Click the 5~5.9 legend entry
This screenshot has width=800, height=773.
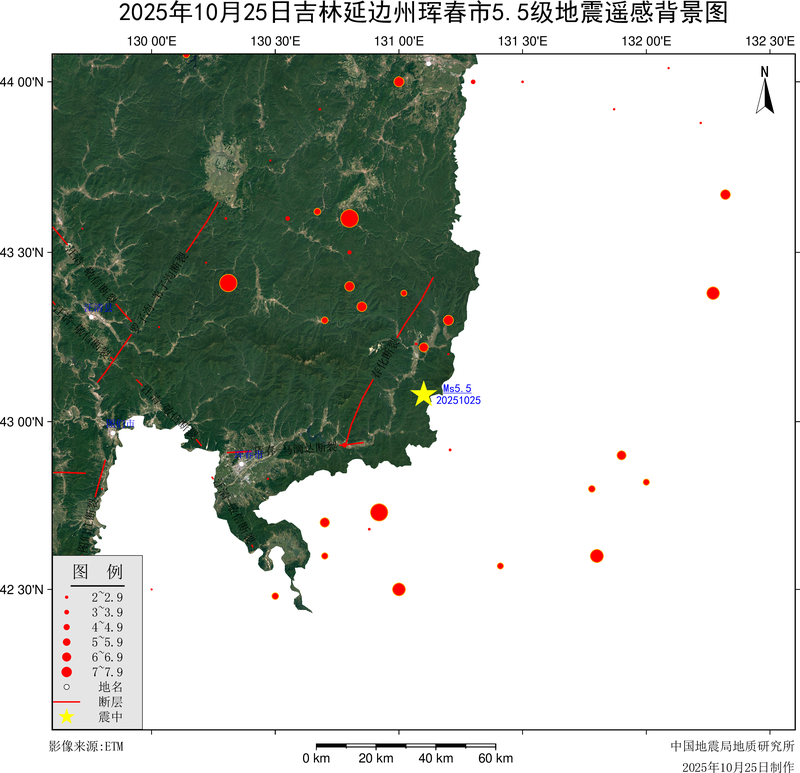[66, 641]
